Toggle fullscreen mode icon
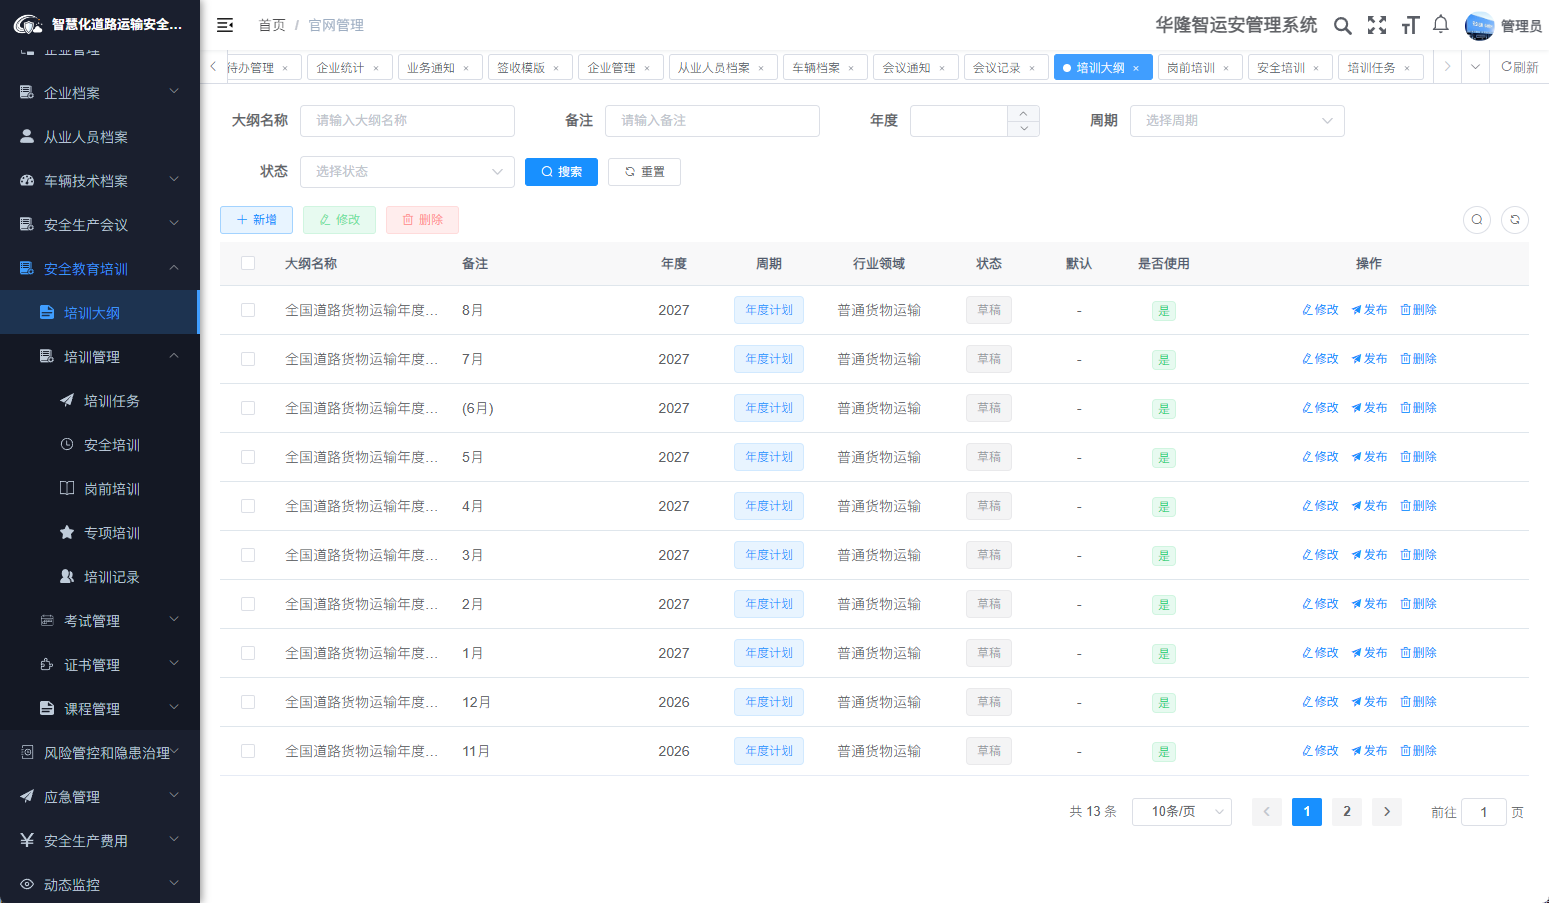The image size is (1549, 903). pos(1377,26)
